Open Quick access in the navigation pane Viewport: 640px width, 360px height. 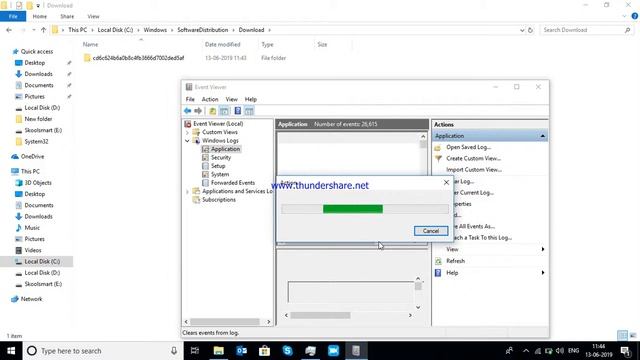37,51
